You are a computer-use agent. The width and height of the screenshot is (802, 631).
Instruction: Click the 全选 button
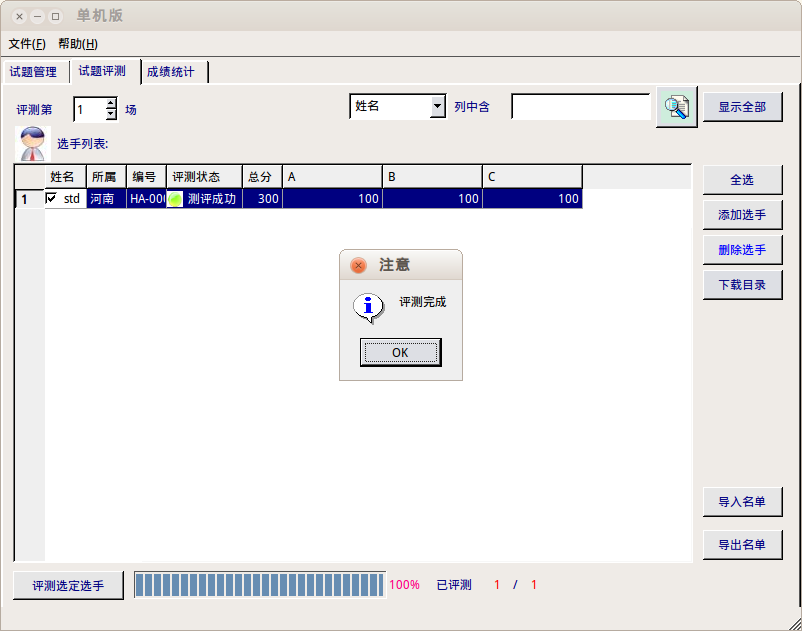(742, 180)
